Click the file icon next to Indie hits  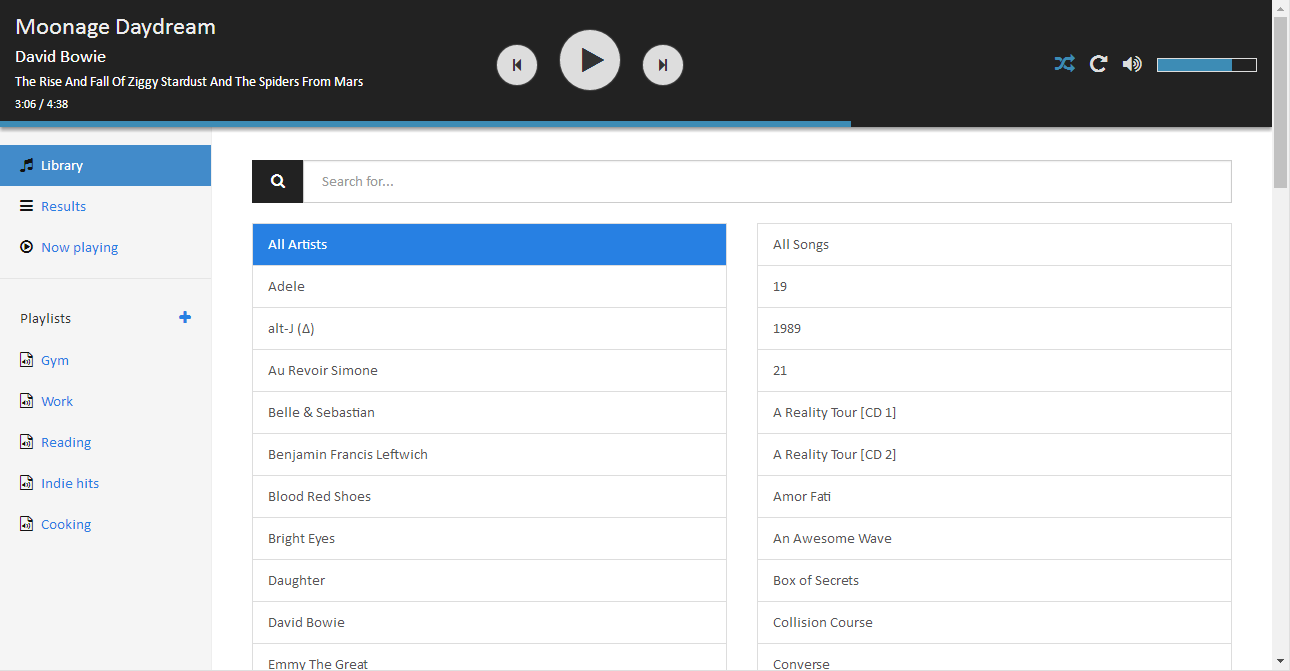tap(27, 483)
